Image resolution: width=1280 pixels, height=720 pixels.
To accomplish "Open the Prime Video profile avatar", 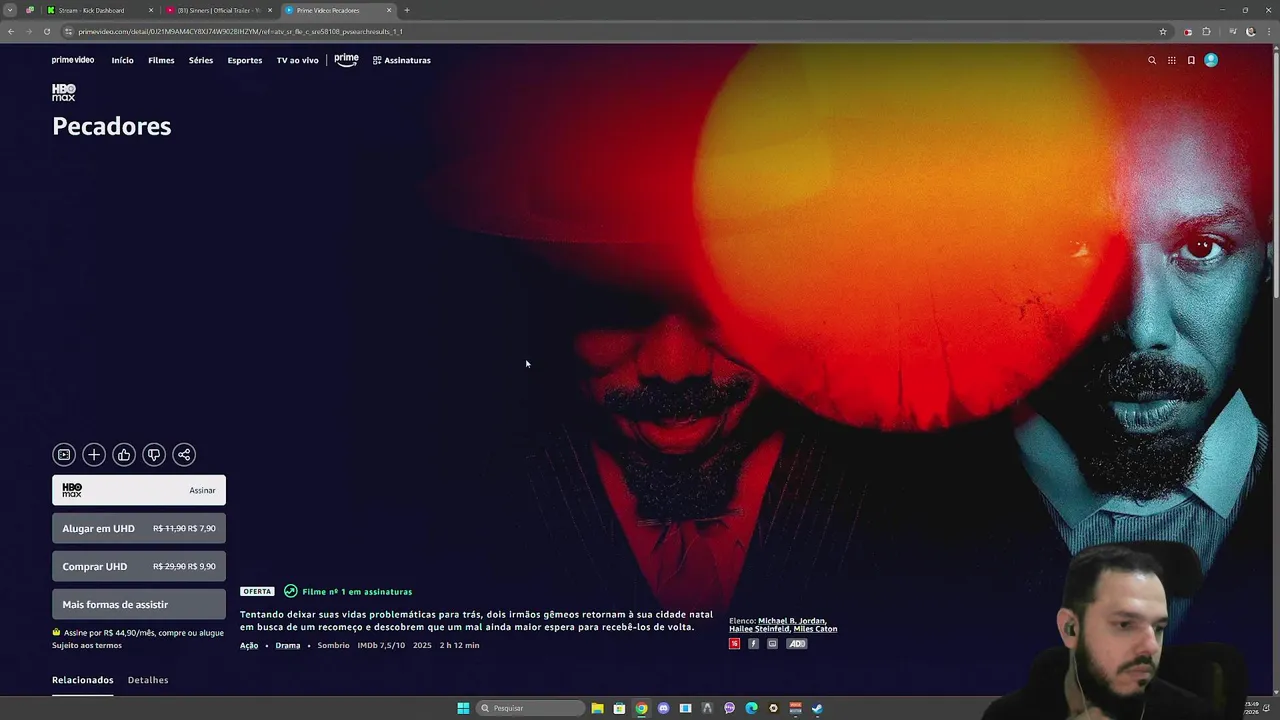I will (x=1211, y=60).
